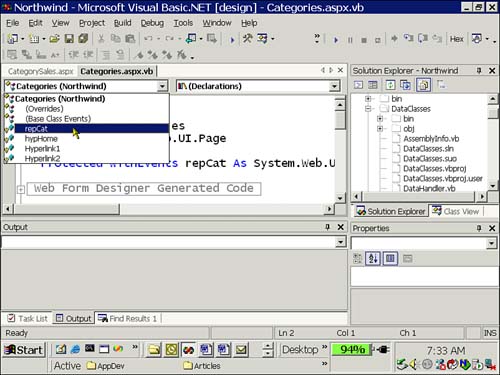The width and height of the screenshot is (500, 375).
Task: Open the (Declarations) method dropdown
Action: (334, 86)
